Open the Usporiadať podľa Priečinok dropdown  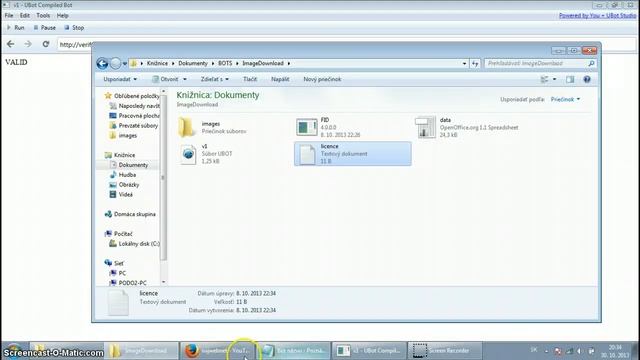pos(565,100)
